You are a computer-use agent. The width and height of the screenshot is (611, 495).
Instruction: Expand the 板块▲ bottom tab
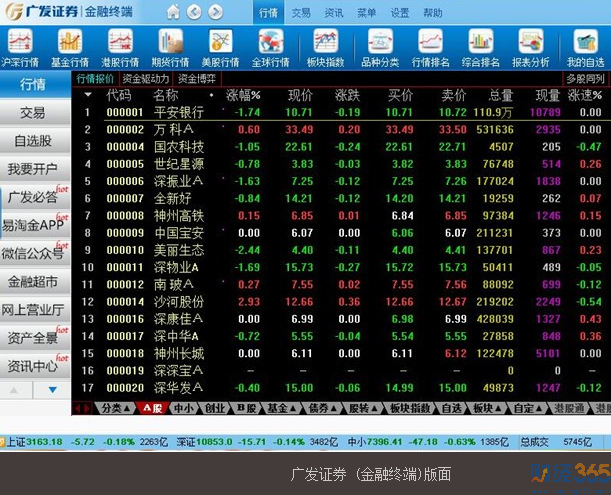click(x=487, y=408)
